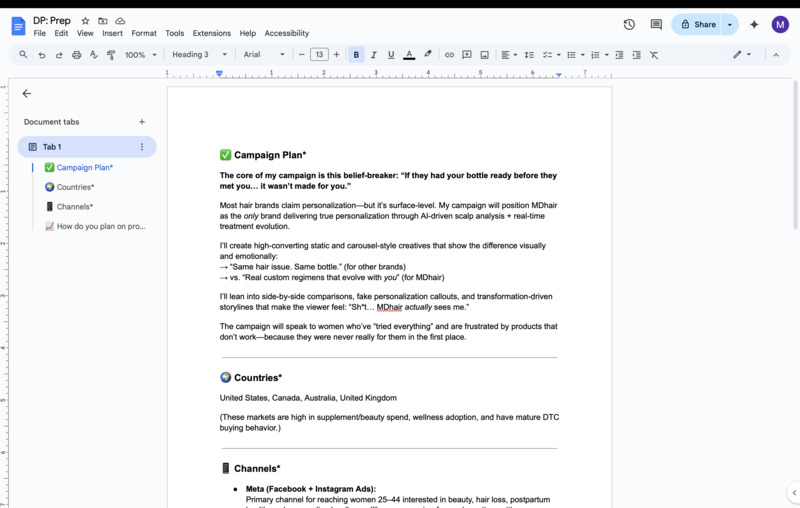Open version history clock icon
The width and height of the screenshot is (800, 508).
point(629,24)
